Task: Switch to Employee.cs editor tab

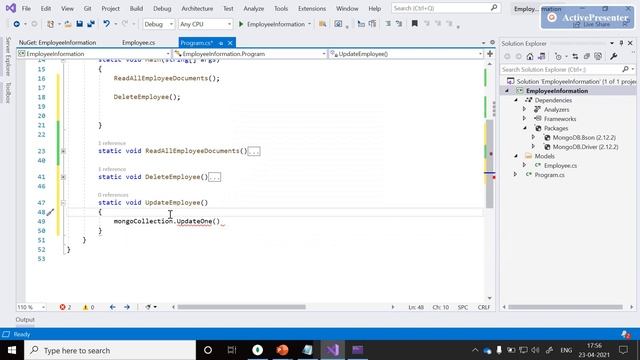Action: pyautogui.click(x=138, y=42)
